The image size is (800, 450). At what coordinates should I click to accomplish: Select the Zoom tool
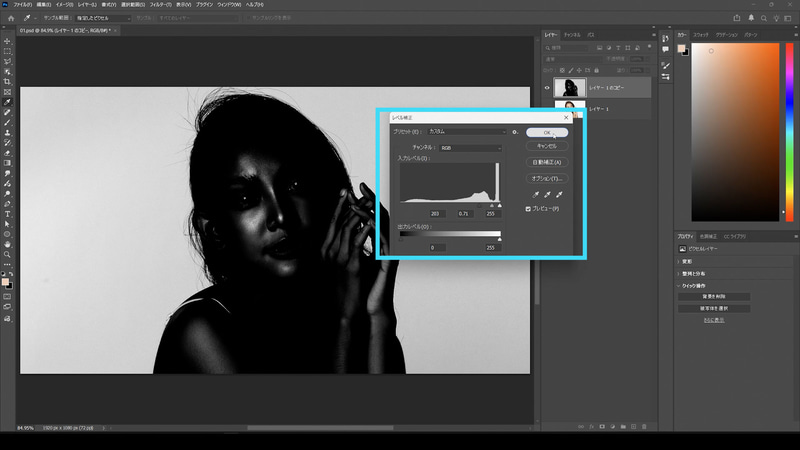click(x=7, y=254)
